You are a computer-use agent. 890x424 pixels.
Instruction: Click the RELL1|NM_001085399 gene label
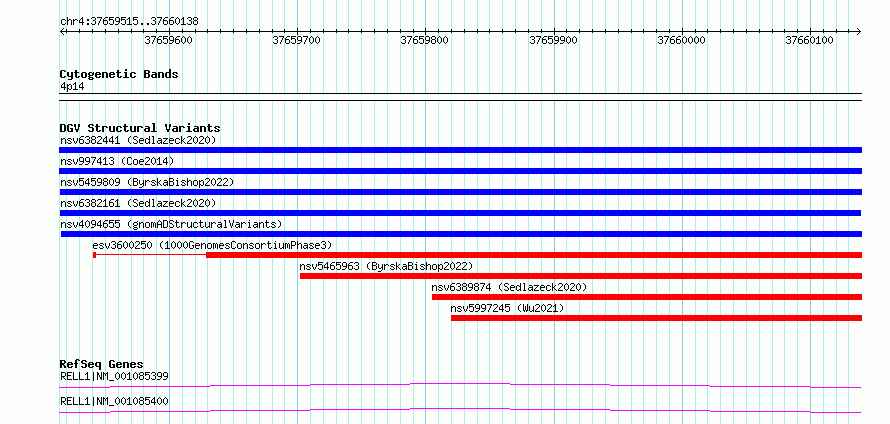tap(114, 376)
